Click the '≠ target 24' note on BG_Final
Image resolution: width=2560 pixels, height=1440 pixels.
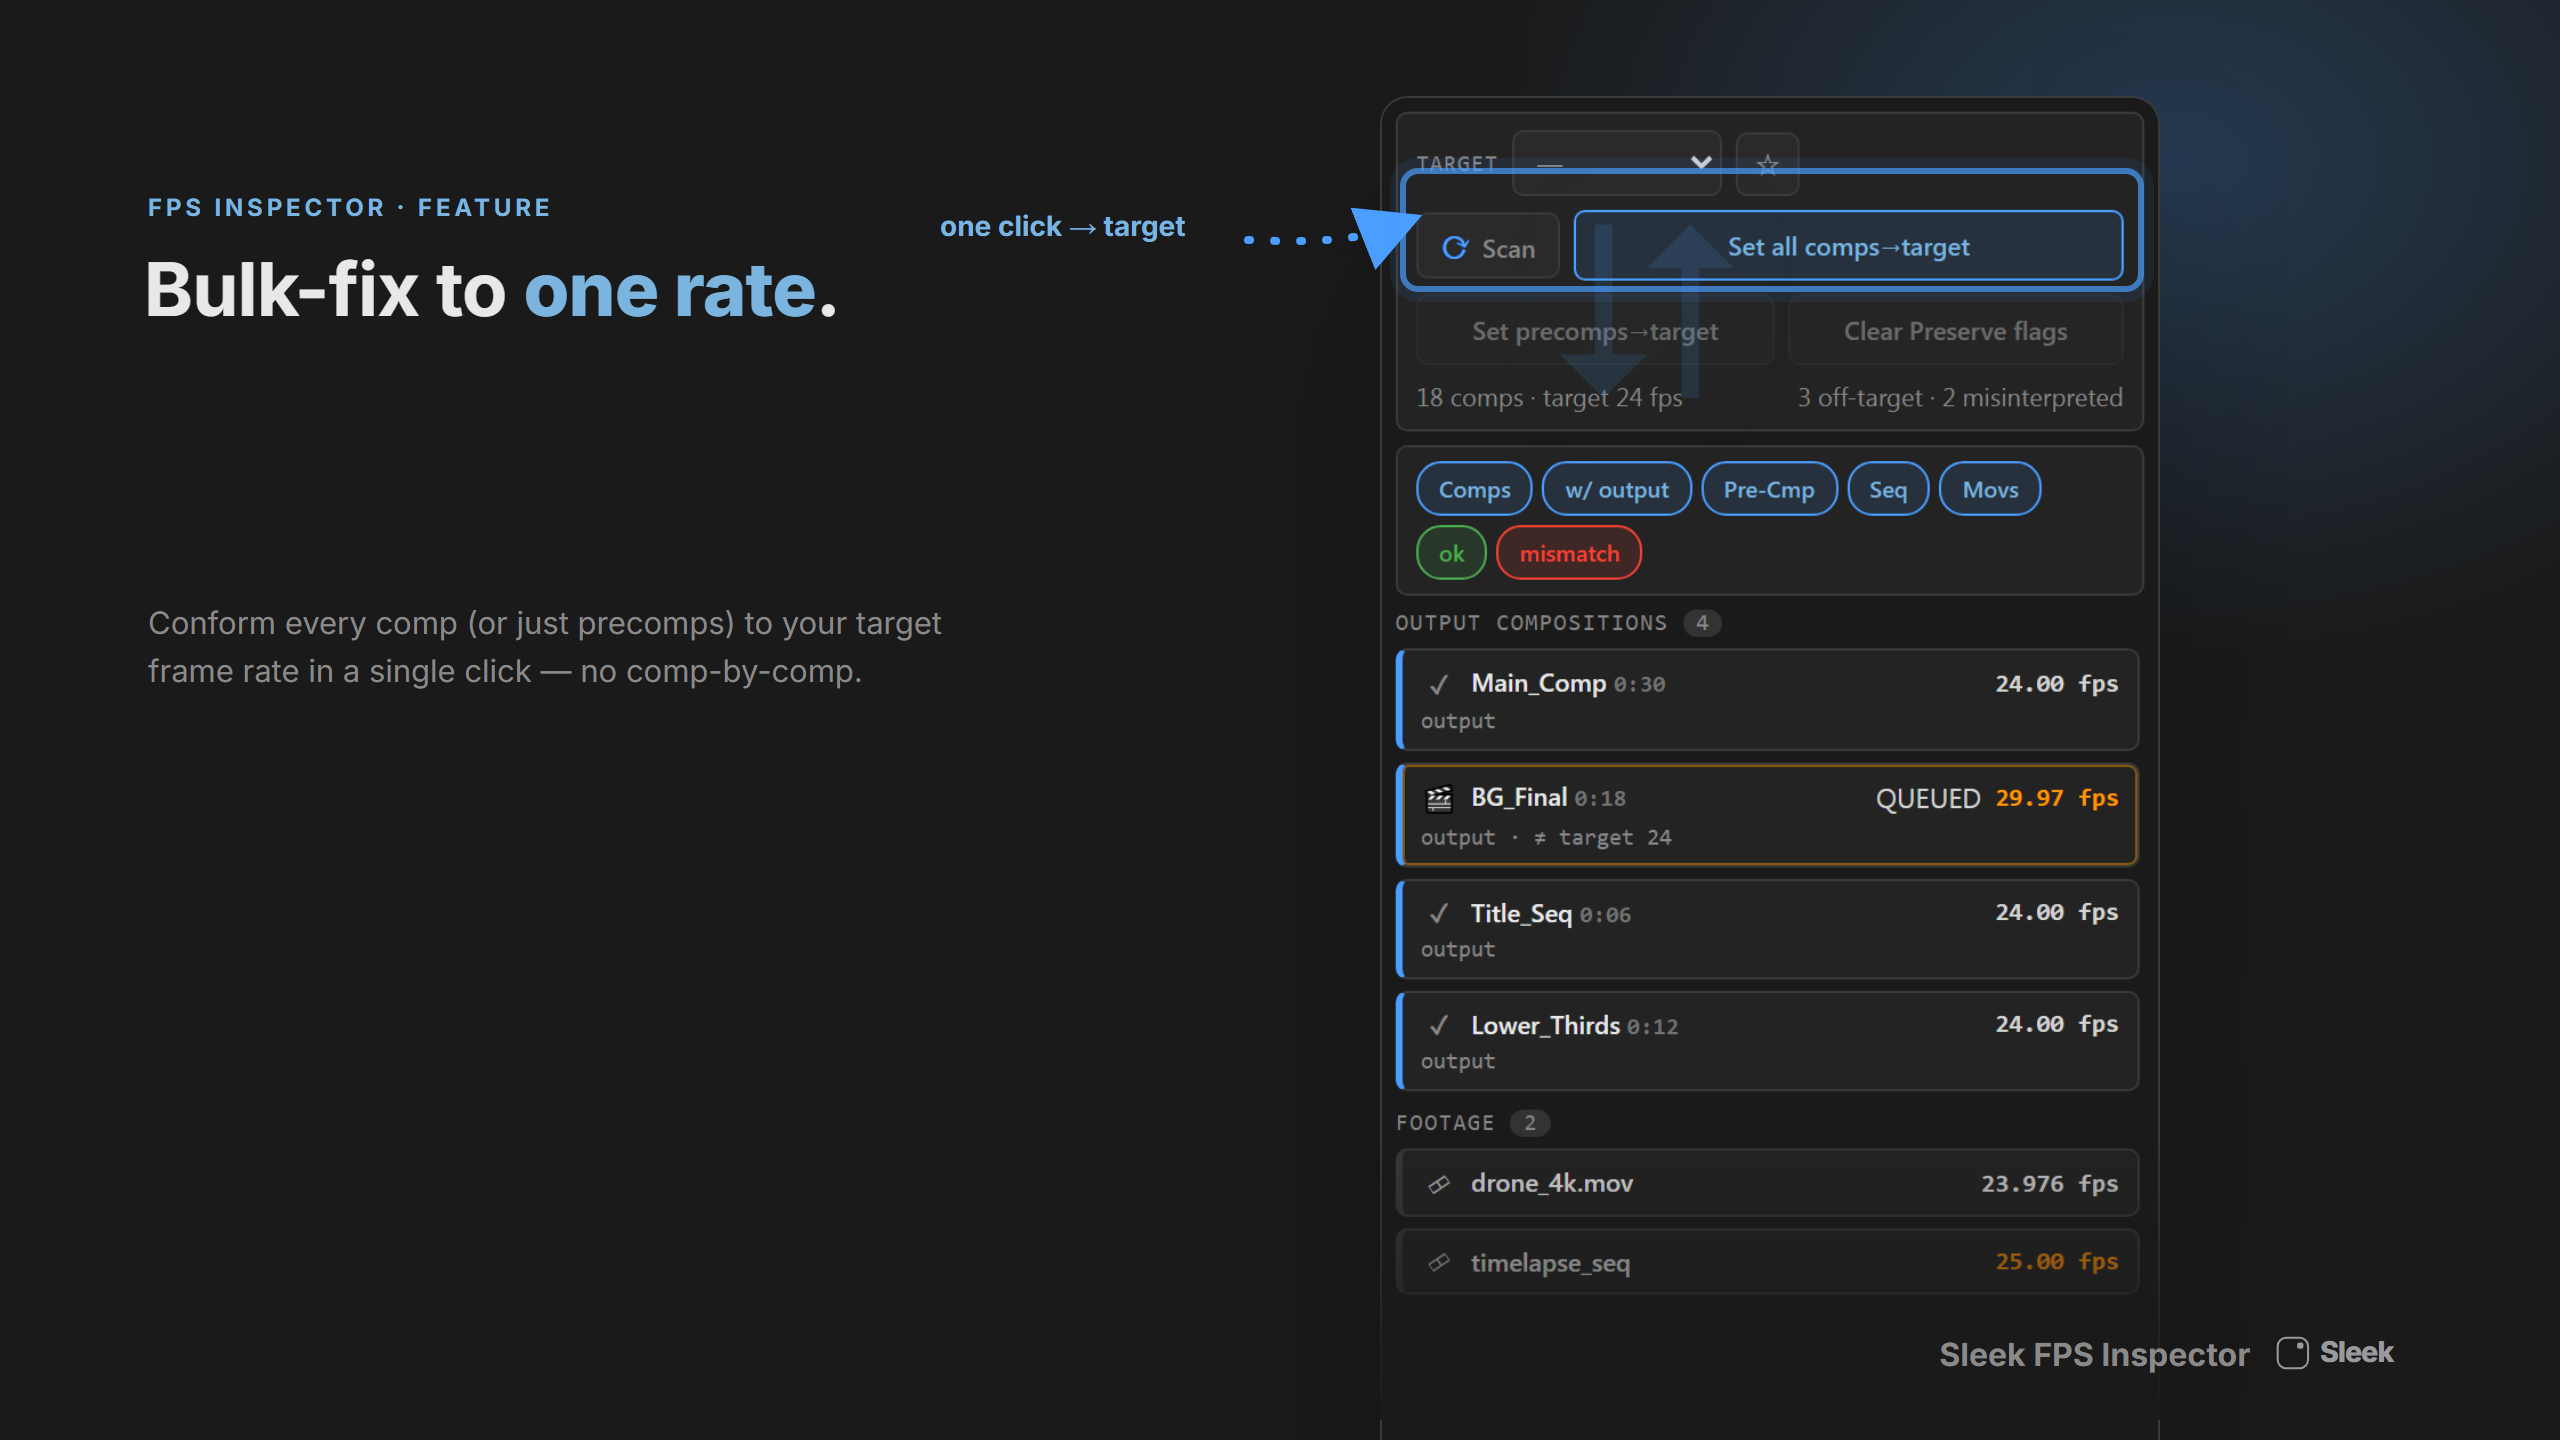[1602, 838]
